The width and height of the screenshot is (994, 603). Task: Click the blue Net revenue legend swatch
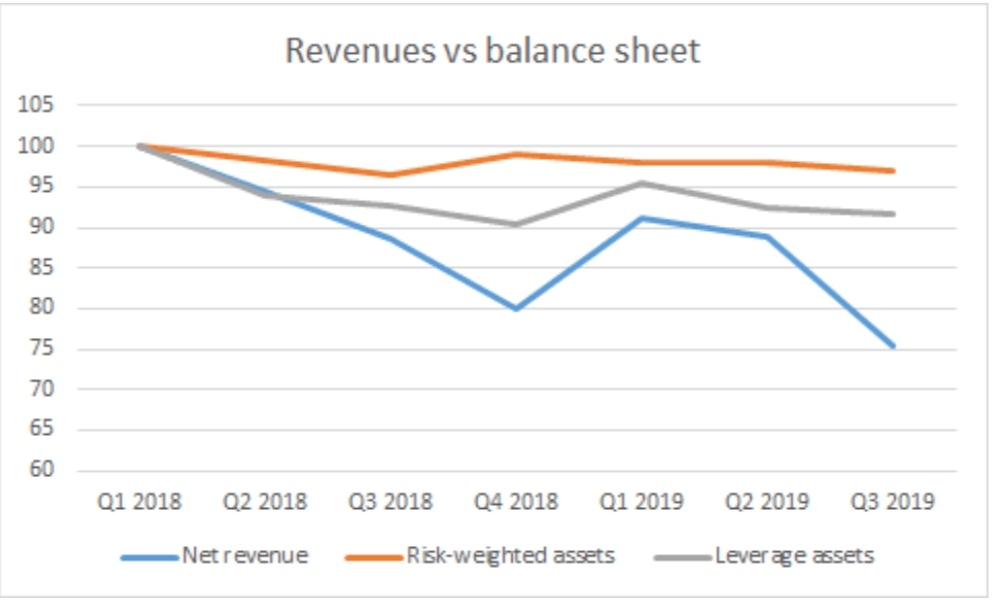149,557
